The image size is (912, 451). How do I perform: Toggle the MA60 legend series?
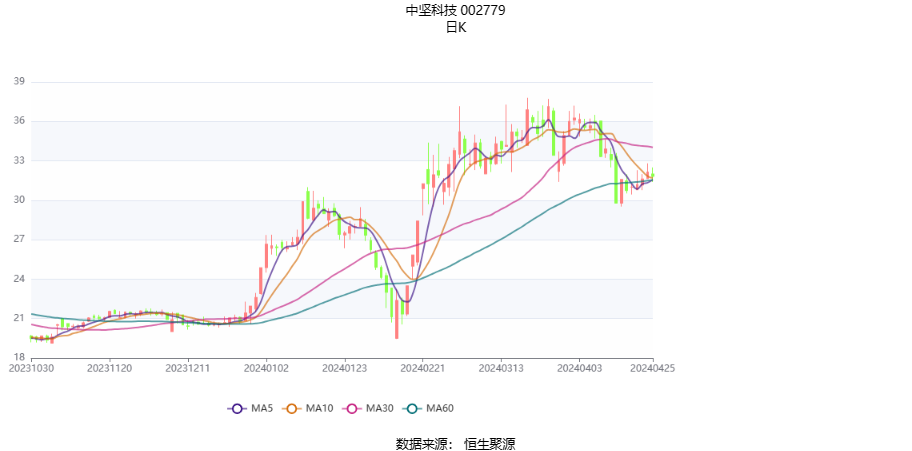[429, 409]
